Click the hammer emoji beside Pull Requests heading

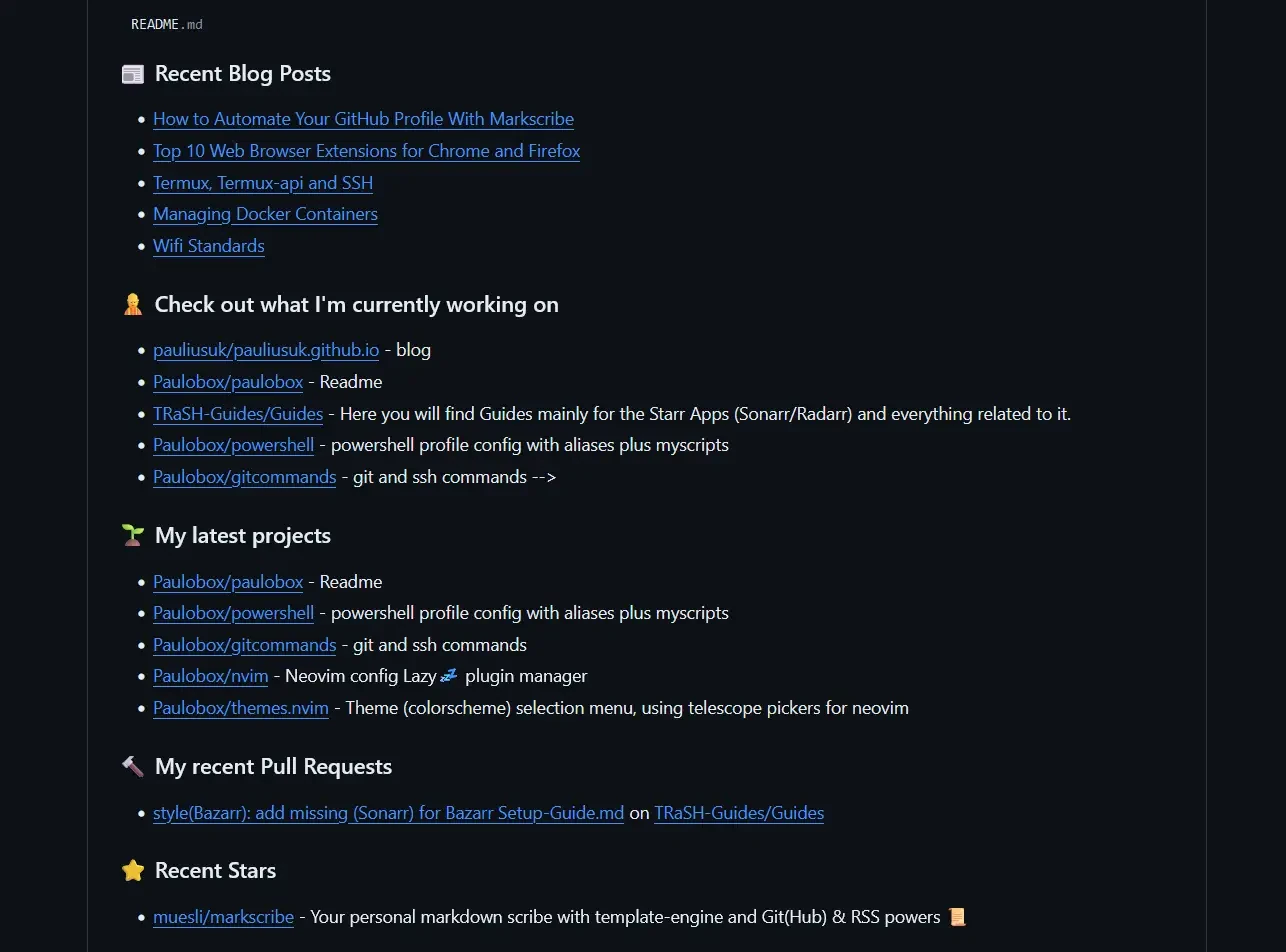133,767
